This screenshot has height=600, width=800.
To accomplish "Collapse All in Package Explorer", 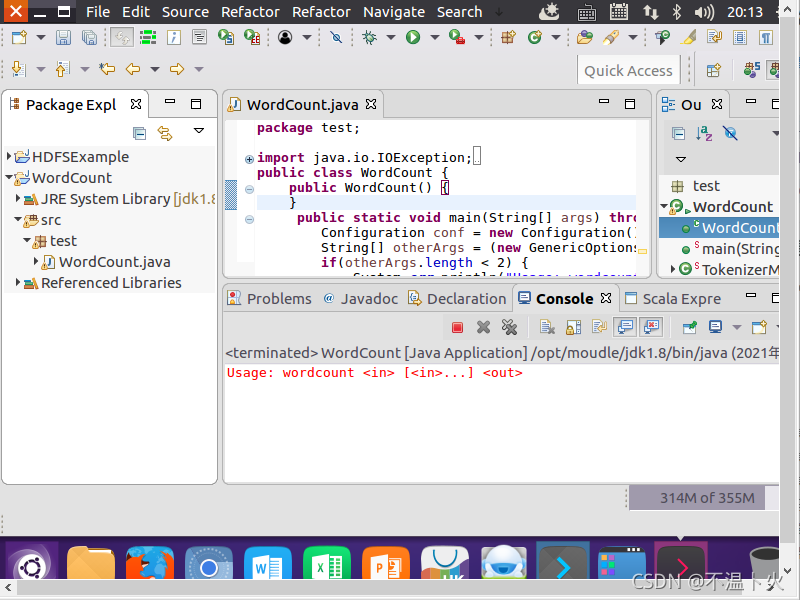I will point(139,134).
